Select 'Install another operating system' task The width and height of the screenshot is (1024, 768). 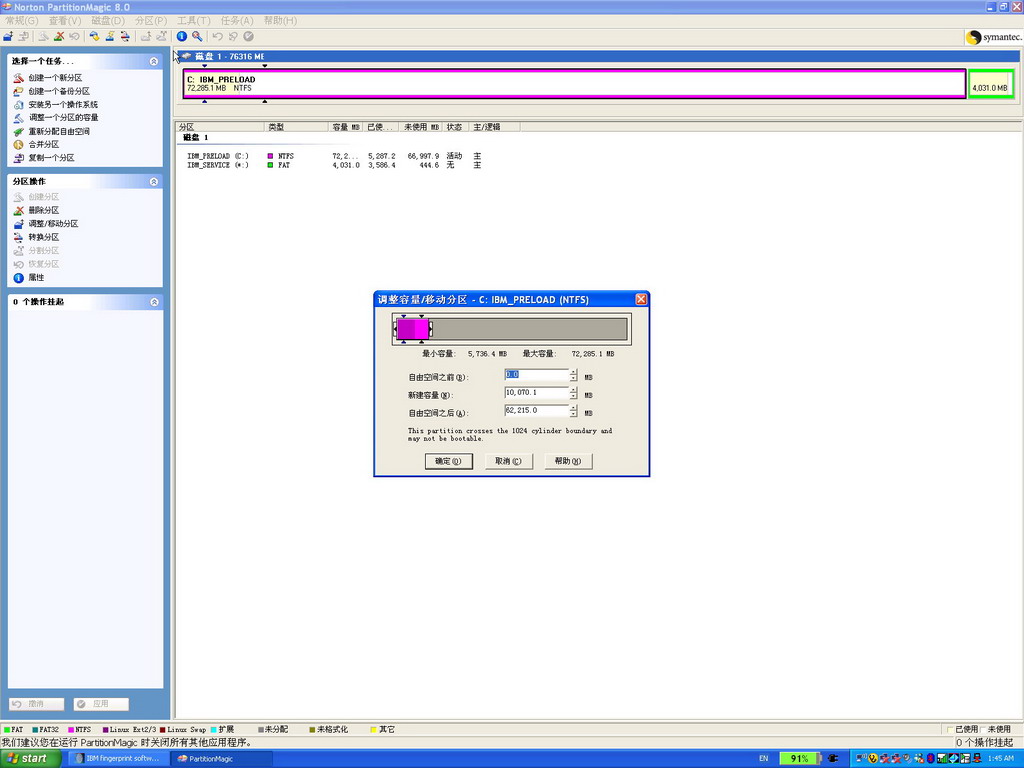pyautogui.click(x=62, y=104)
